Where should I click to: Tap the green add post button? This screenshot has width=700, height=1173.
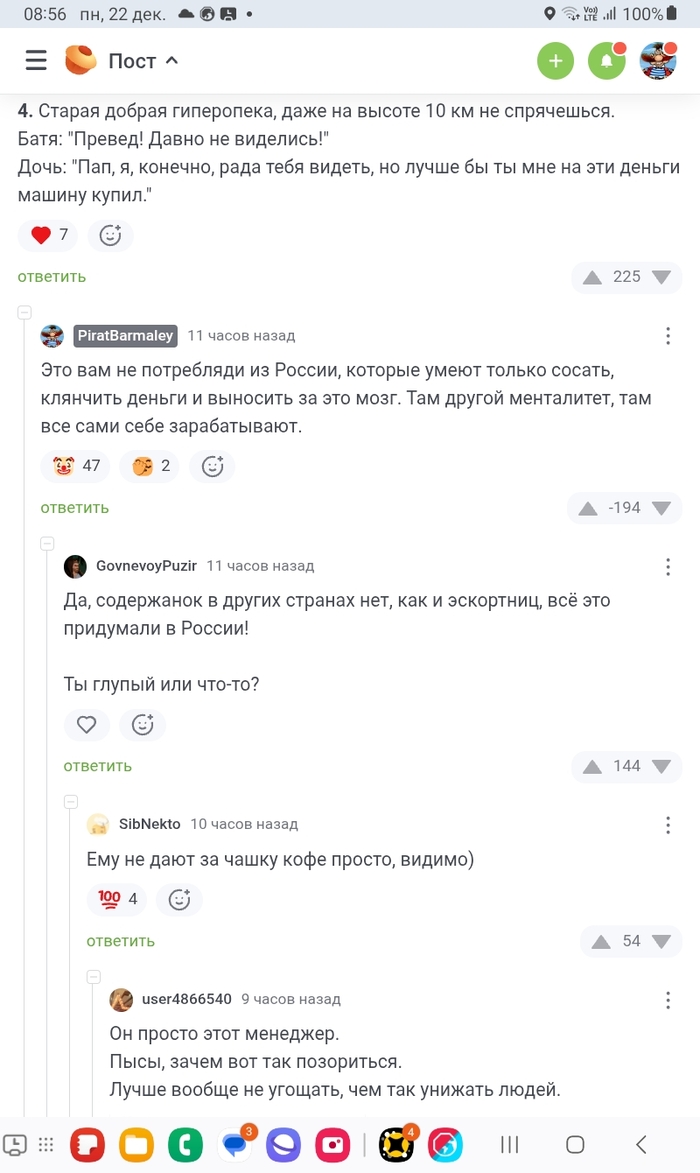[556, 61]
